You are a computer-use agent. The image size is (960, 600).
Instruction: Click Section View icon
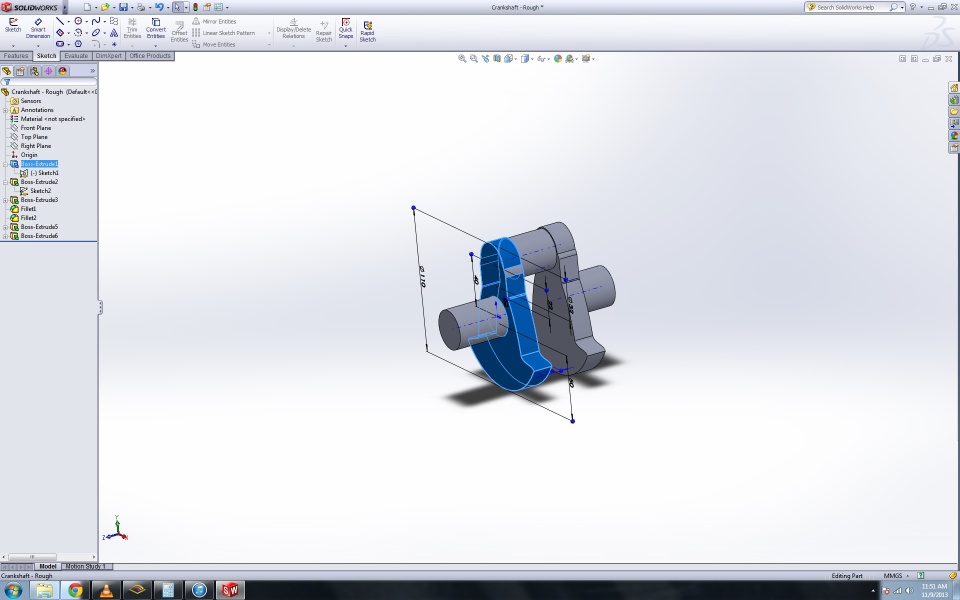pos(497,59)
